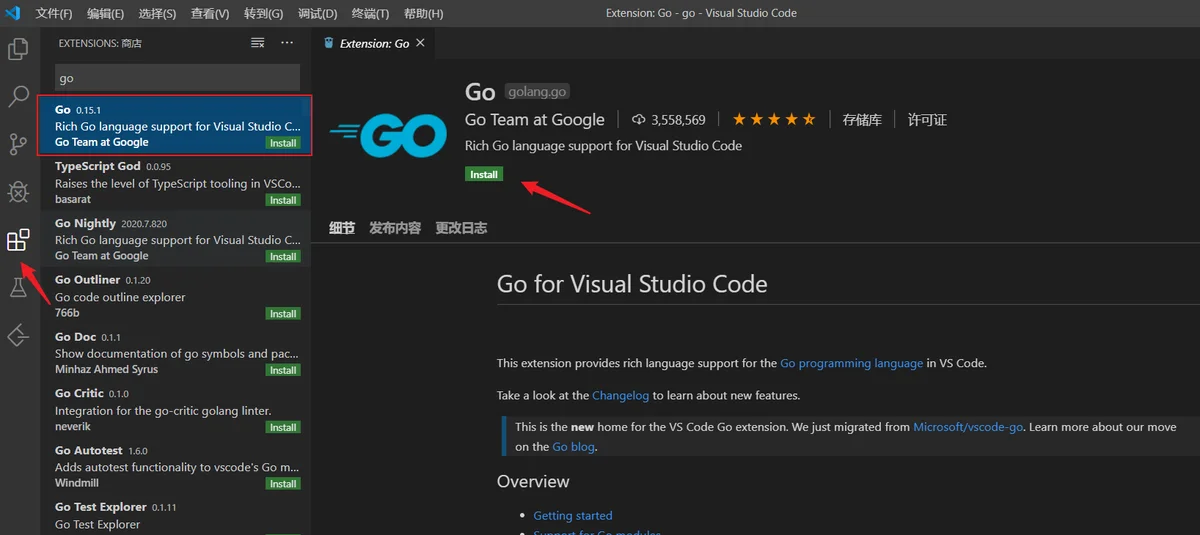Install the TypeScript God extension
Screen dimensions: 1200x535
283,200
